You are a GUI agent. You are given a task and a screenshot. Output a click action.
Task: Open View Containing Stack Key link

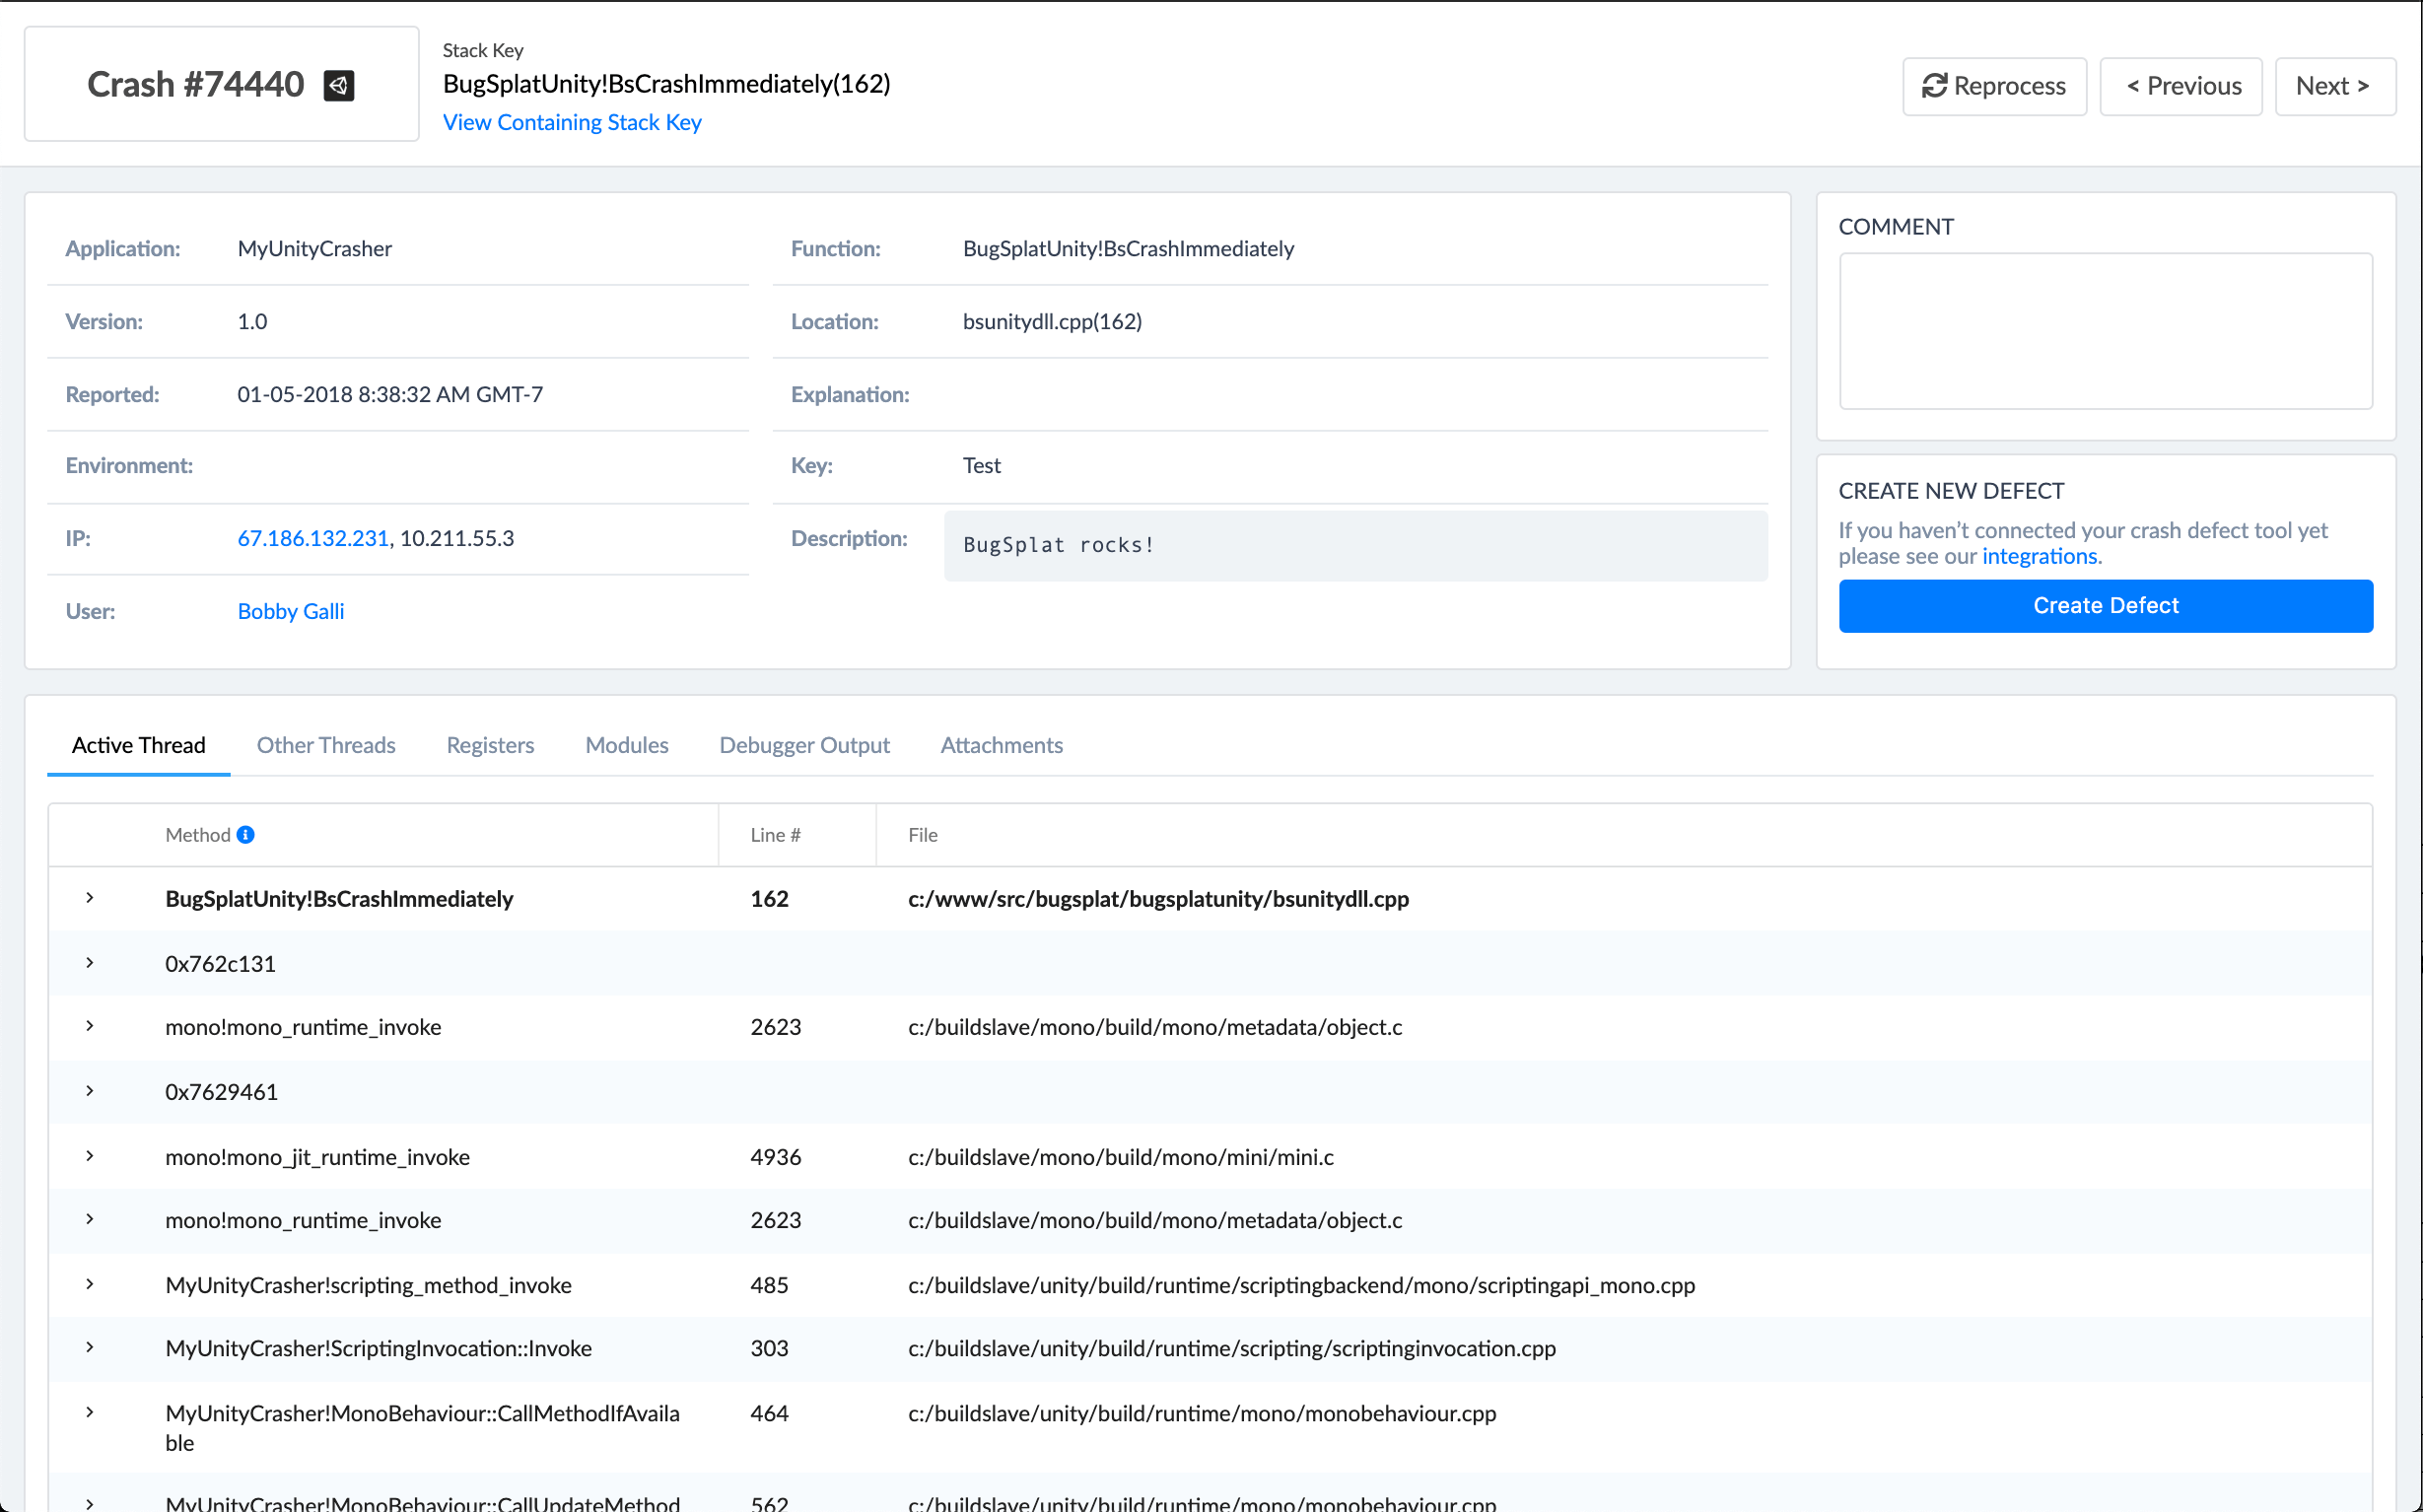[x=572, y=122]
